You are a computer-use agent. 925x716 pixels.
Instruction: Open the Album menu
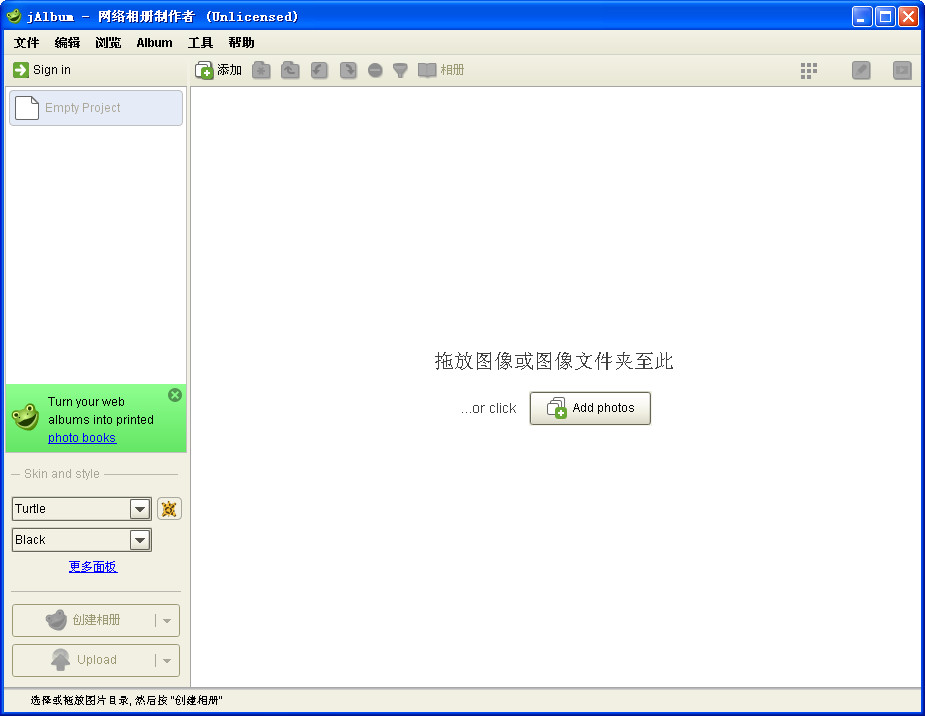point(155,42)
